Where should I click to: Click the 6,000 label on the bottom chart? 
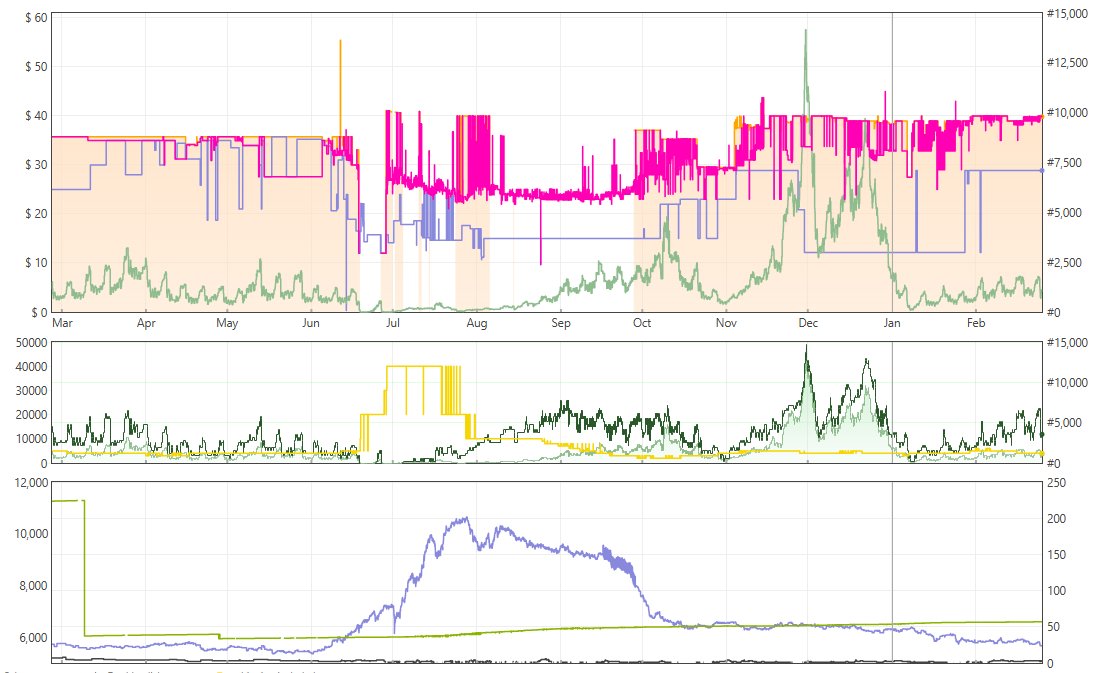pyautogui.click(x=34, y=638)
